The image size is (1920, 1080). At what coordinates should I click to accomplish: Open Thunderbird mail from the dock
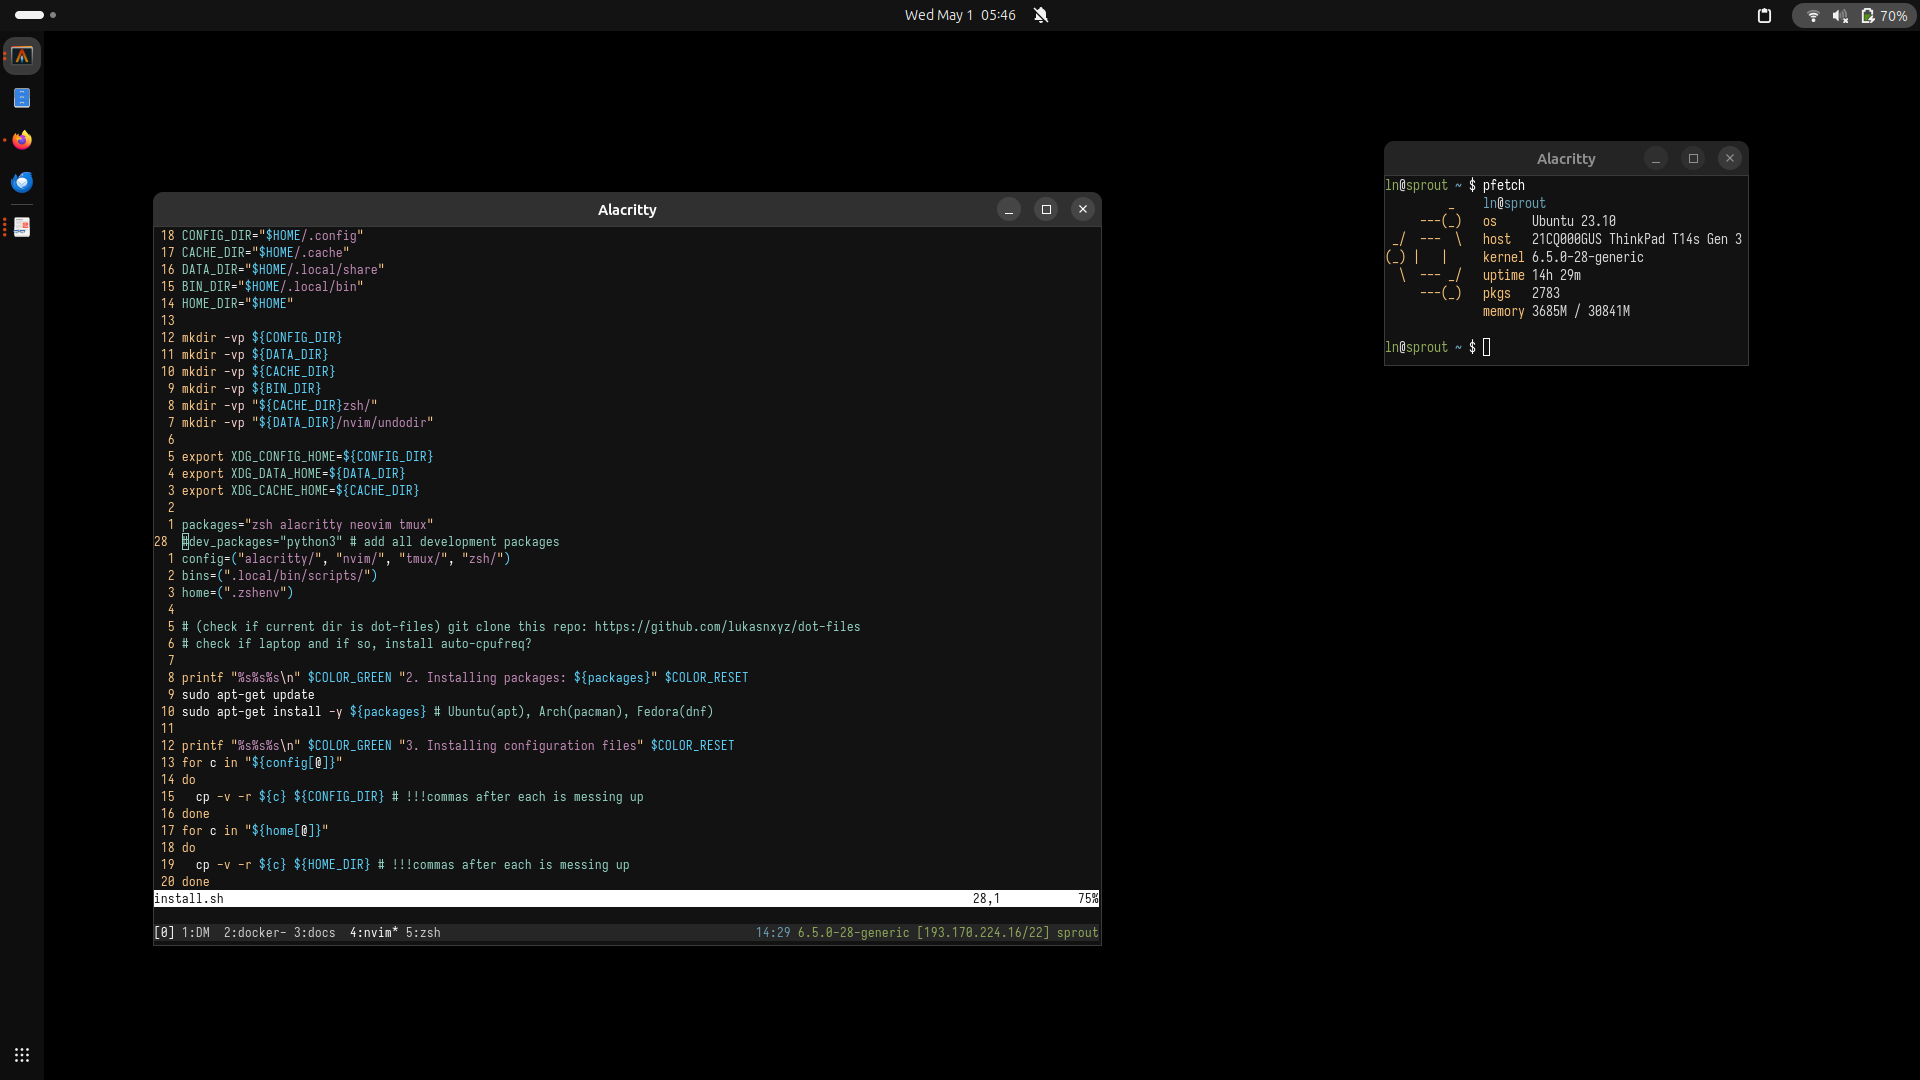pyautogui.click(x=22, y=182)
